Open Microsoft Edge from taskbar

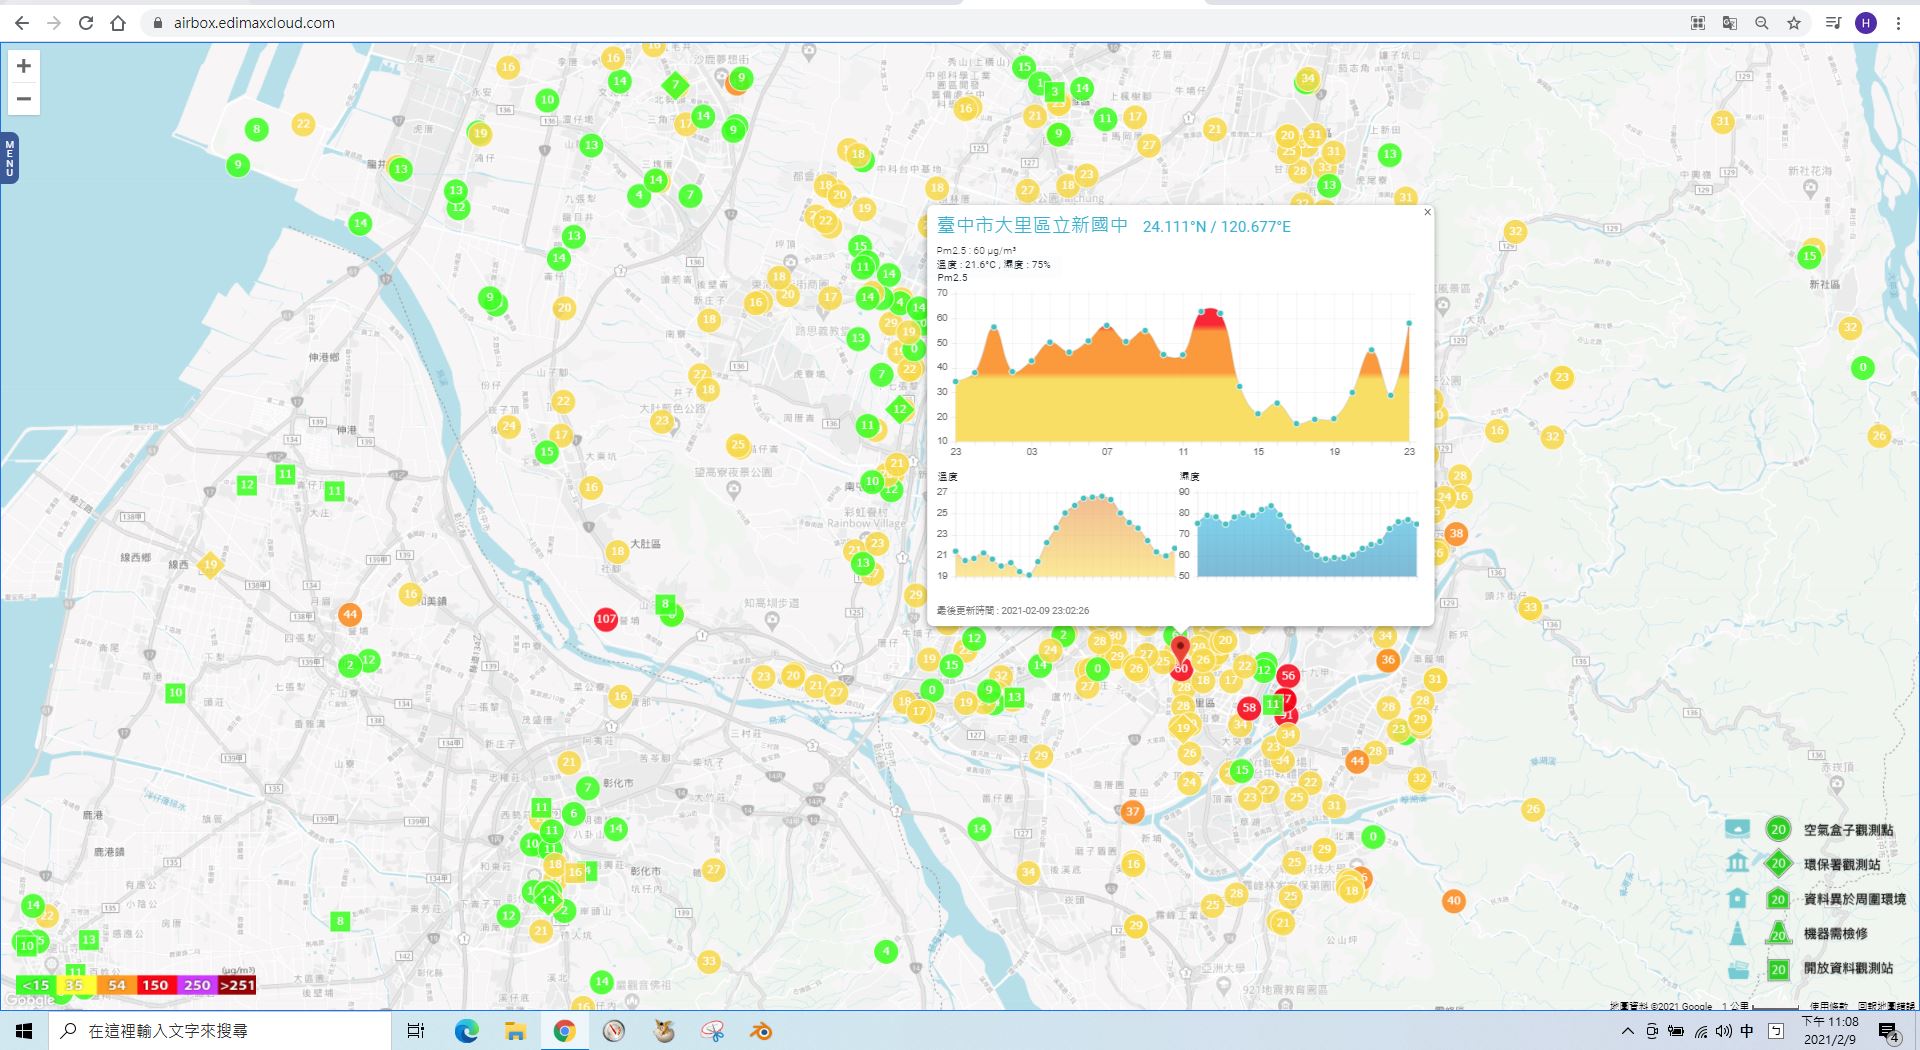pos(466,1031)
